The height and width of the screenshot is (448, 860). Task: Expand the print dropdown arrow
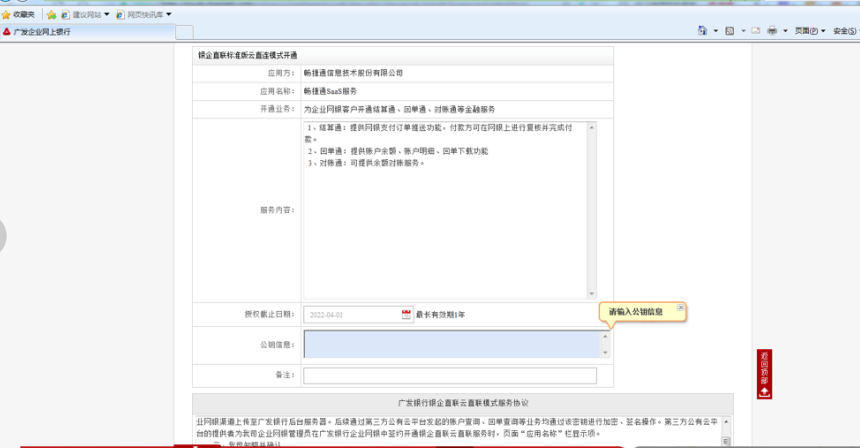785,31
